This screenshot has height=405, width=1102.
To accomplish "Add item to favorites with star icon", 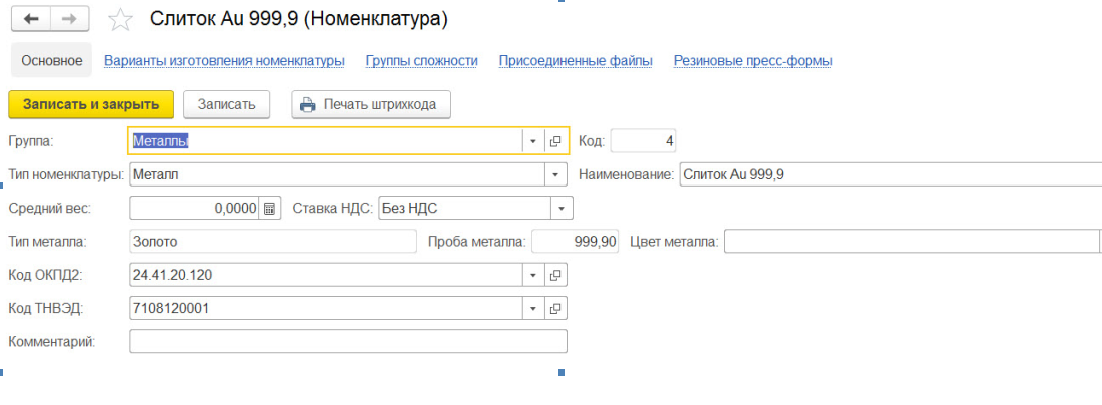I will [x=119, y=19].
